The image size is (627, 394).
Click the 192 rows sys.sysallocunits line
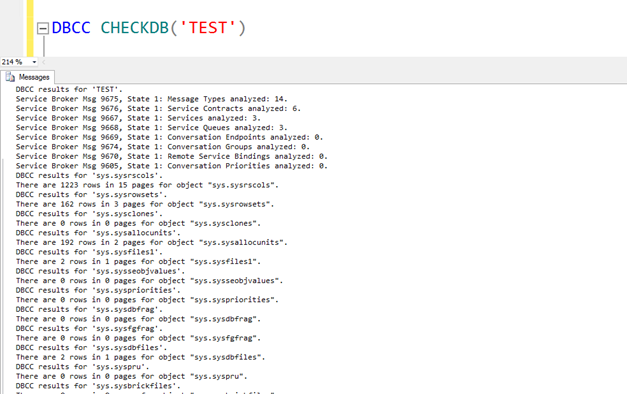[x=152, y=242]
